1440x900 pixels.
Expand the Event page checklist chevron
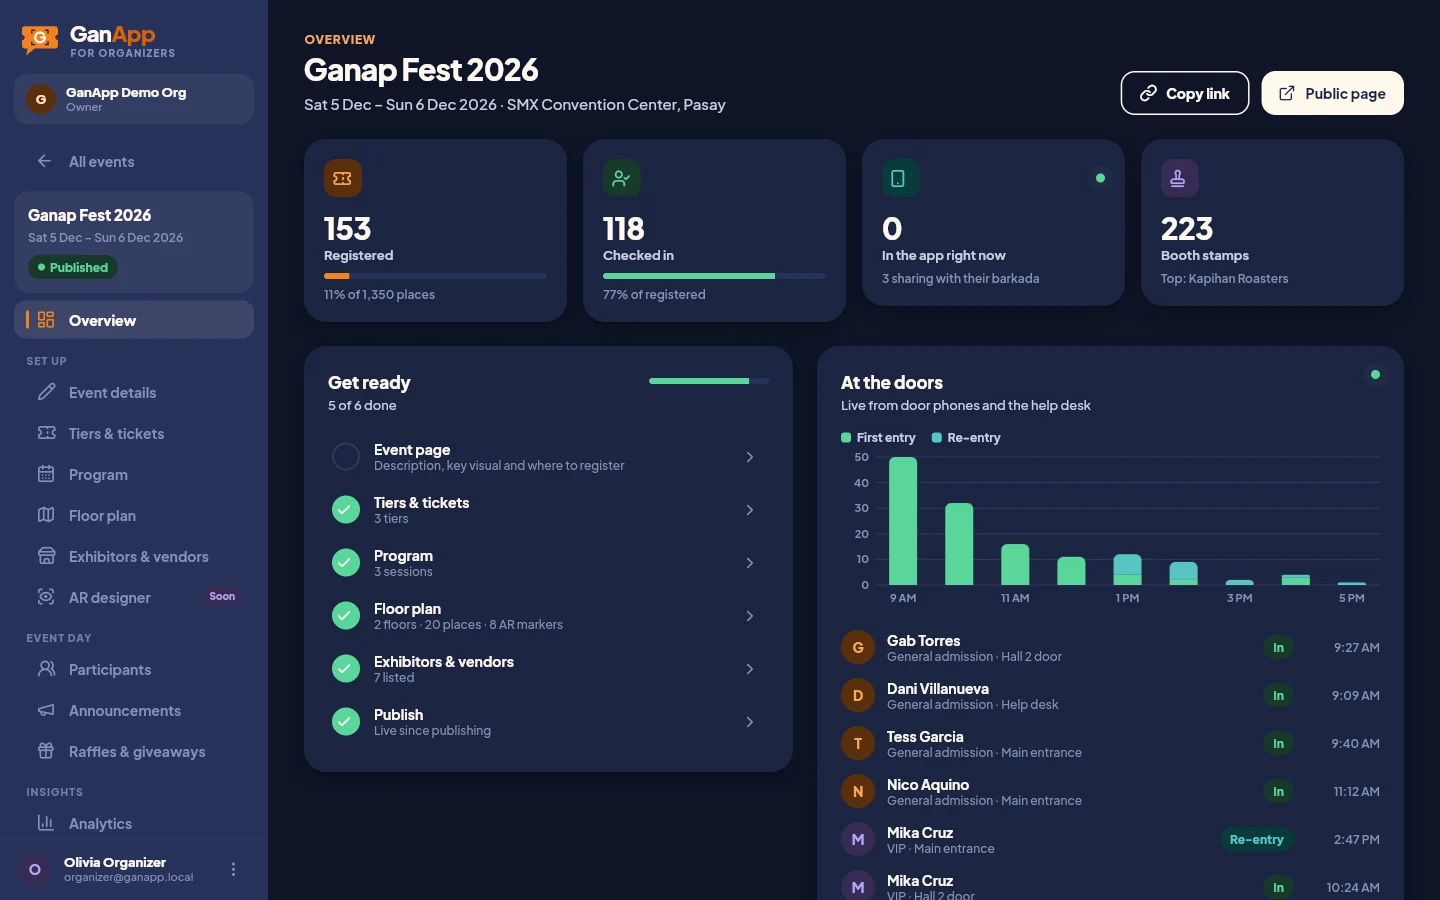tap(750, 457)
